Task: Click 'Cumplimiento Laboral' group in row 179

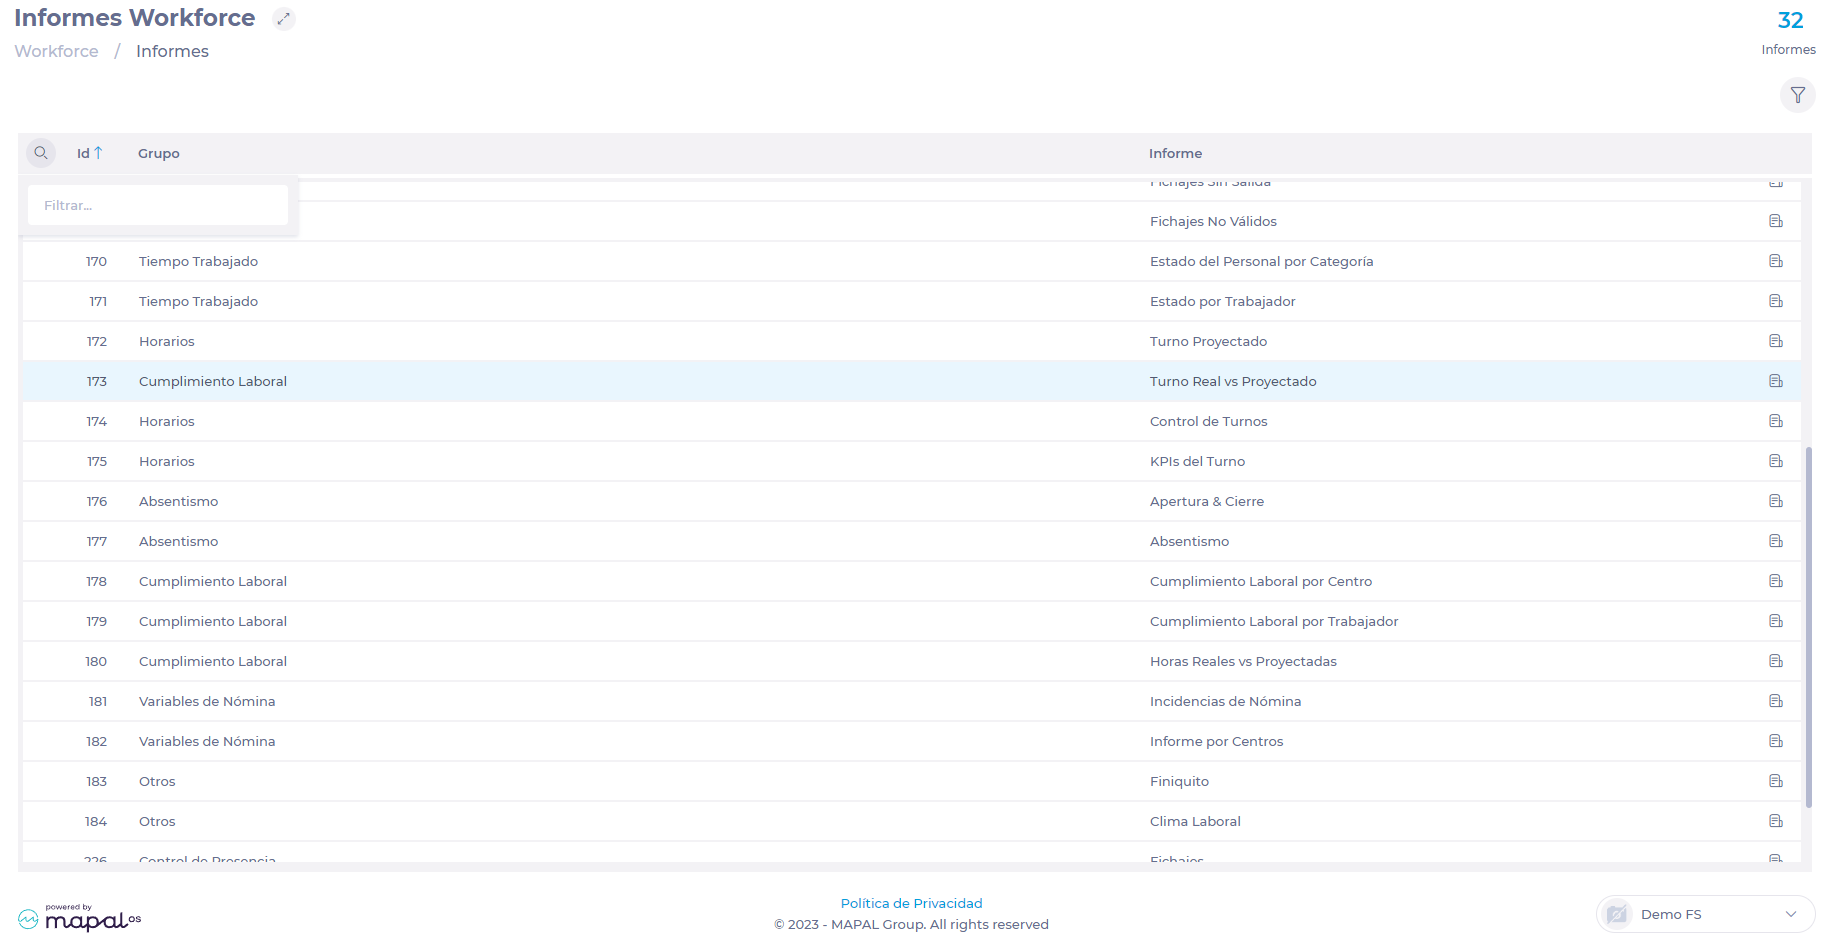Action: coord(213,621)
